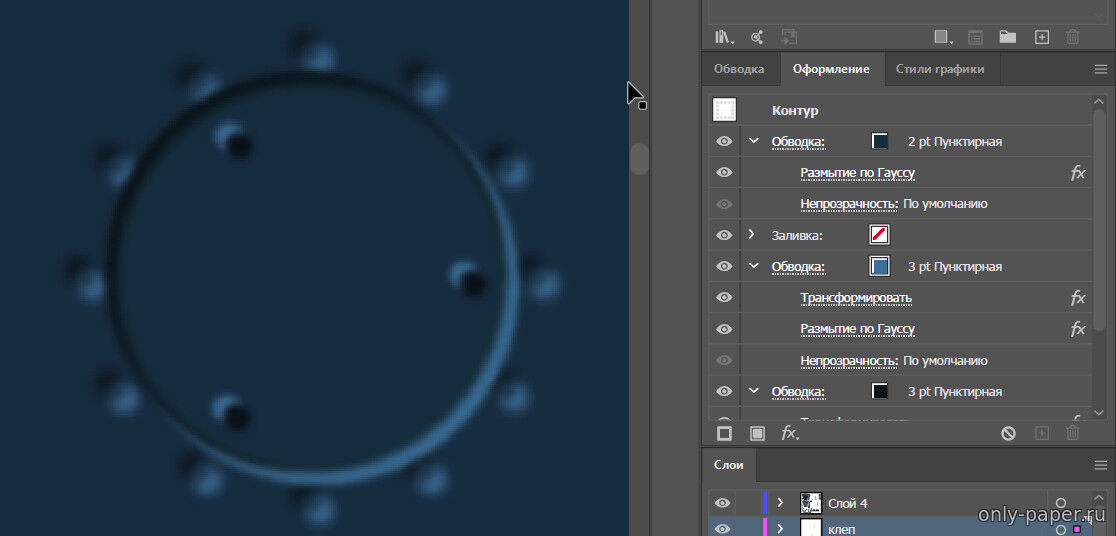This screenshot has height=536, width=1116.
Task: Click the new swatch plus icon
Action: click(x=1041, y=37)
